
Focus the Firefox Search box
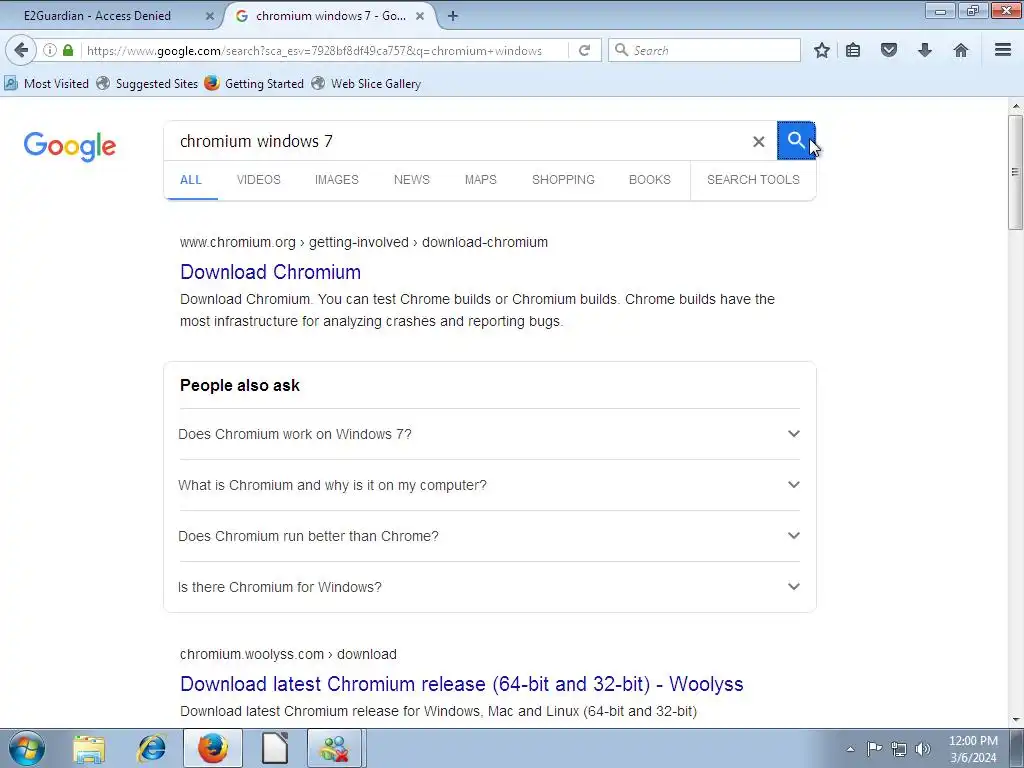[705, 50]
